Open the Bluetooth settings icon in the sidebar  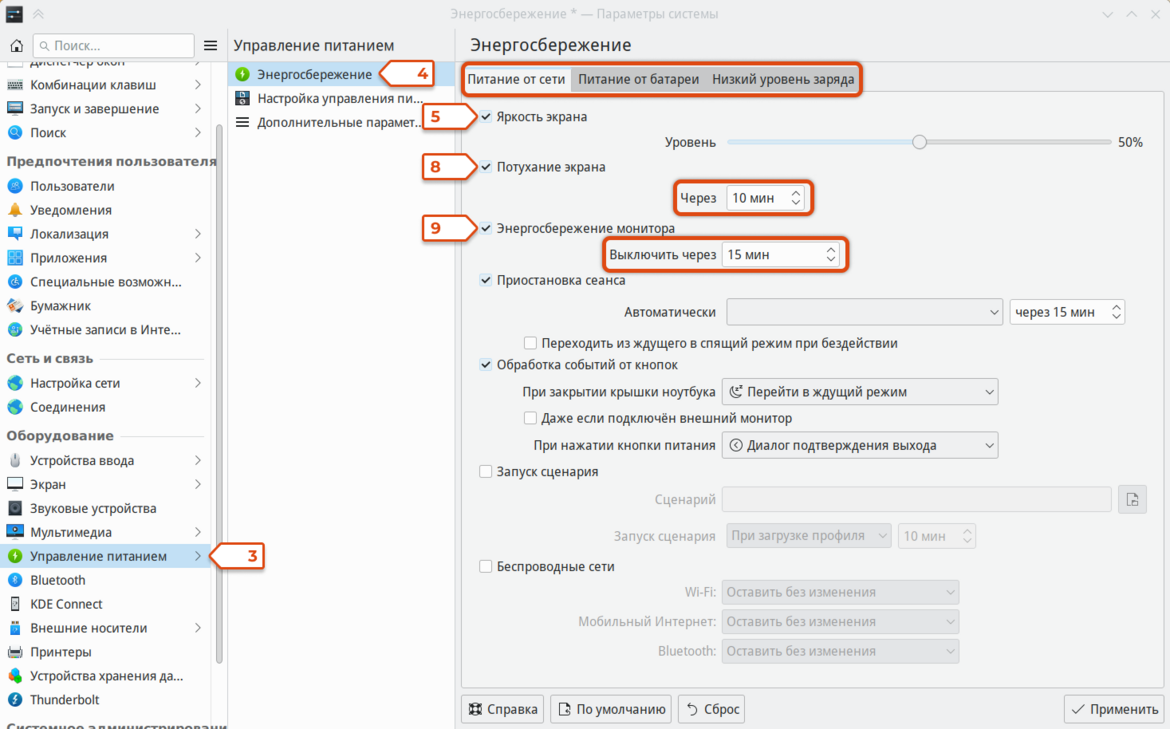(x=15, y=580)
